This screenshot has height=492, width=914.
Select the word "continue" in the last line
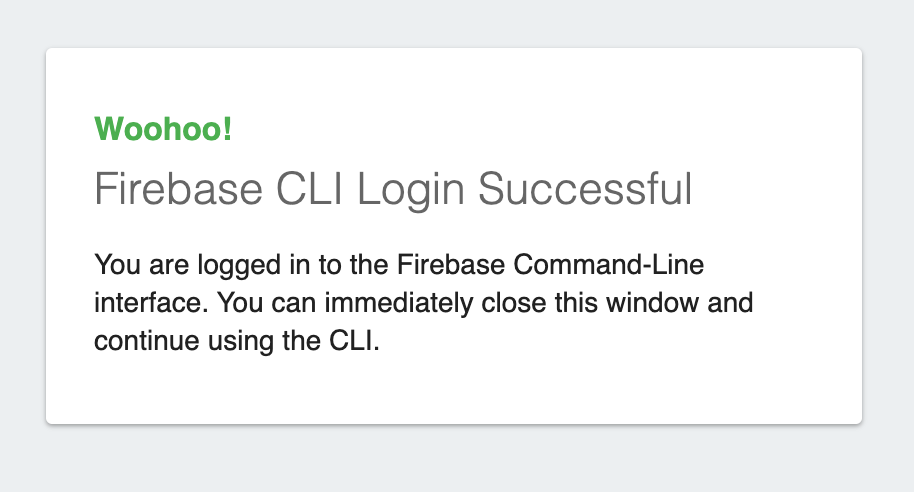[x=137, y=341]
